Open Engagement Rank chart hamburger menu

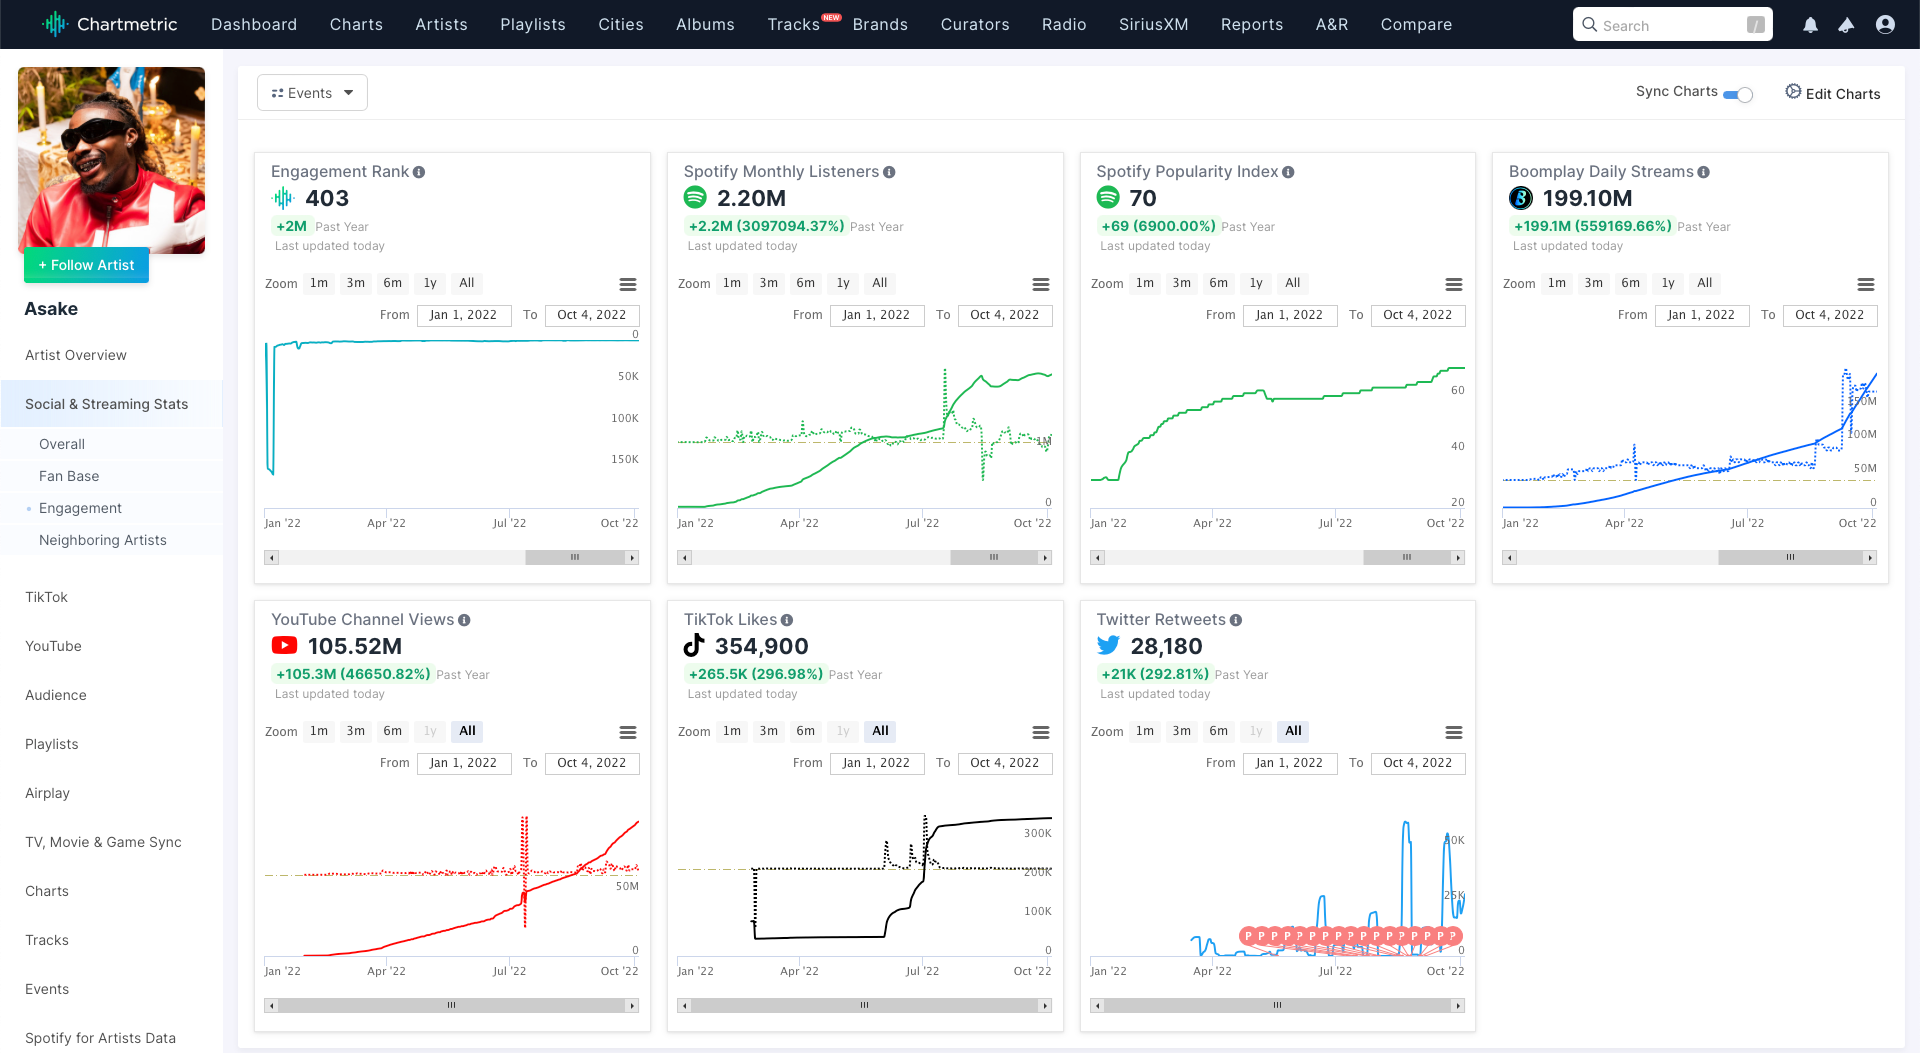[x=628, y=285]
